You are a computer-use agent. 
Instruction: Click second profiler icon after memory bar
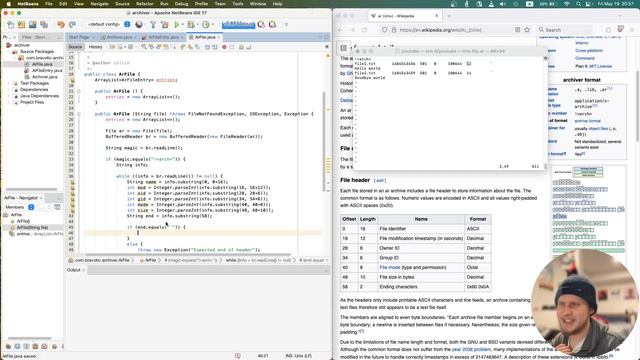click(x=272, y=24)
